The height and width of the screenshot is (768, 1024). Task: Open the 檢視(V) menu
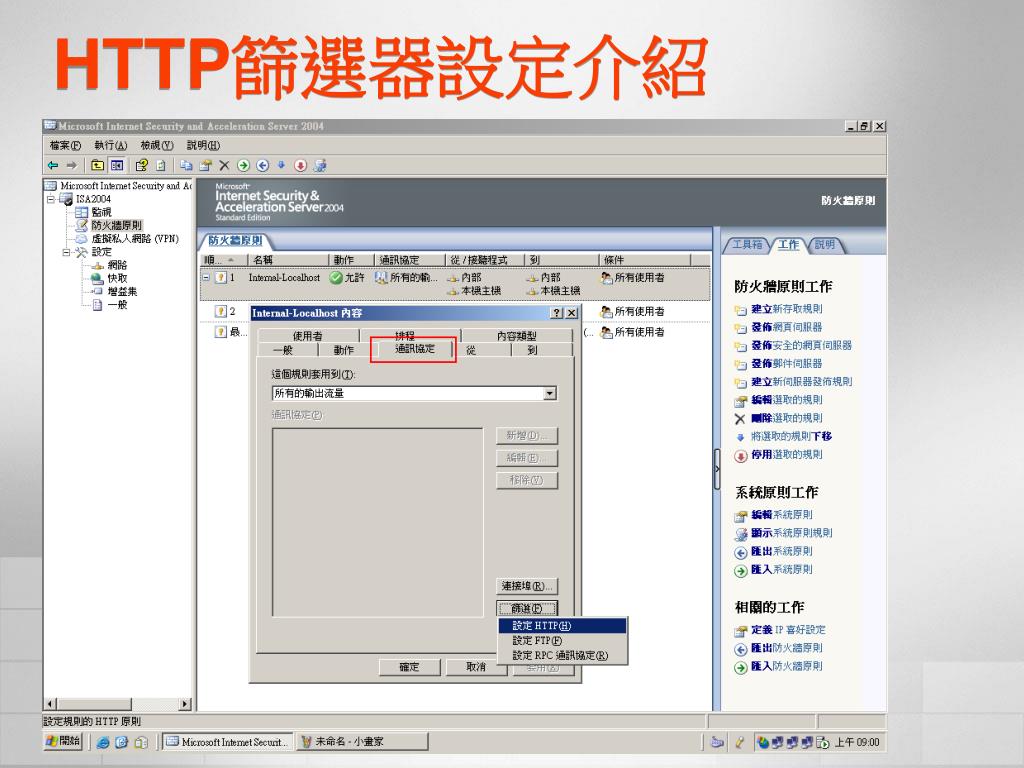coord(157,145)
